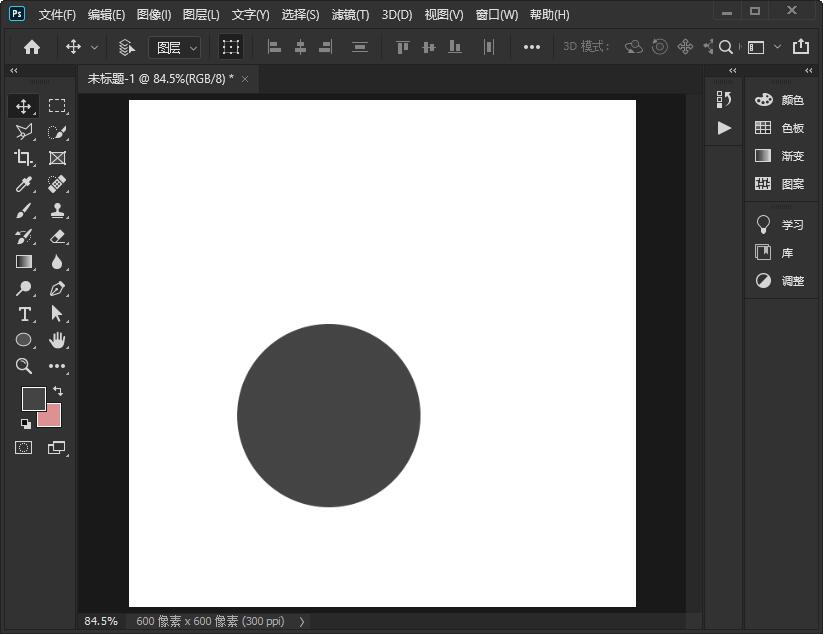The height and width of the screenshot is (634, 823).
Task: Select the Eyedropper tool
Action: pyautogui.click(x=23, y=184)
